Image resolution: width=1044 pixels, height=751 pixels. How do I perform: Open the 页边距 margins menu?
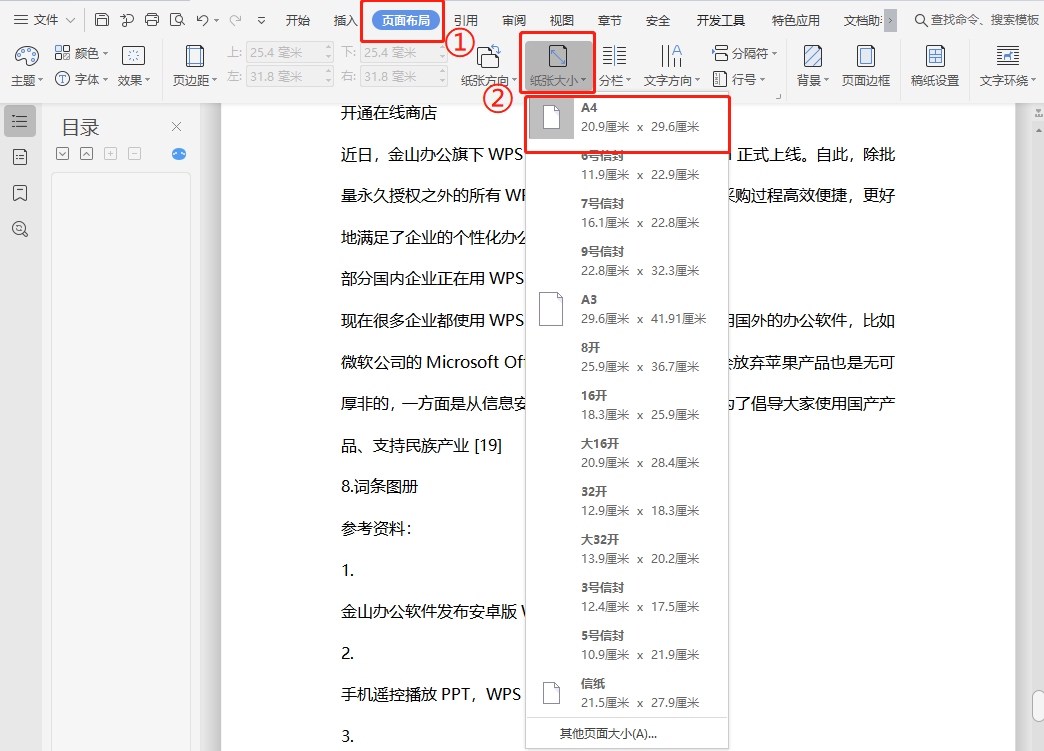pyautogui.click(x=195, y=65)
